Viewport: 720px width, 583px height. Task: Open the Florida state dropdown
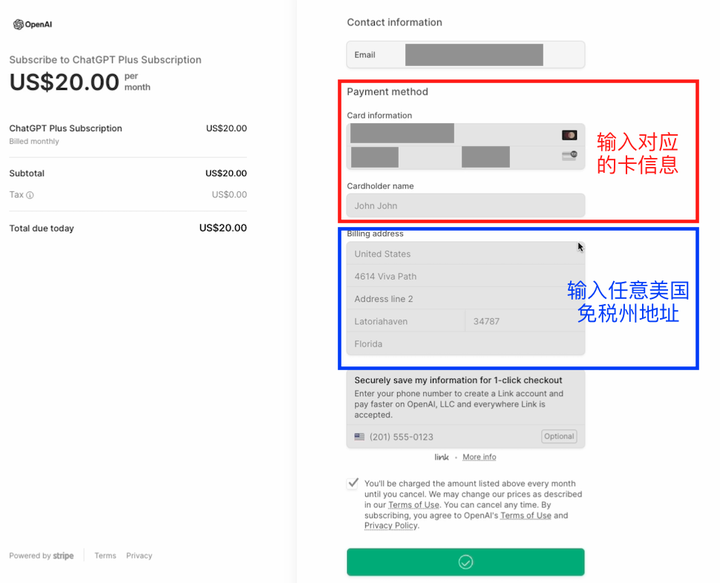click(465, 344)
